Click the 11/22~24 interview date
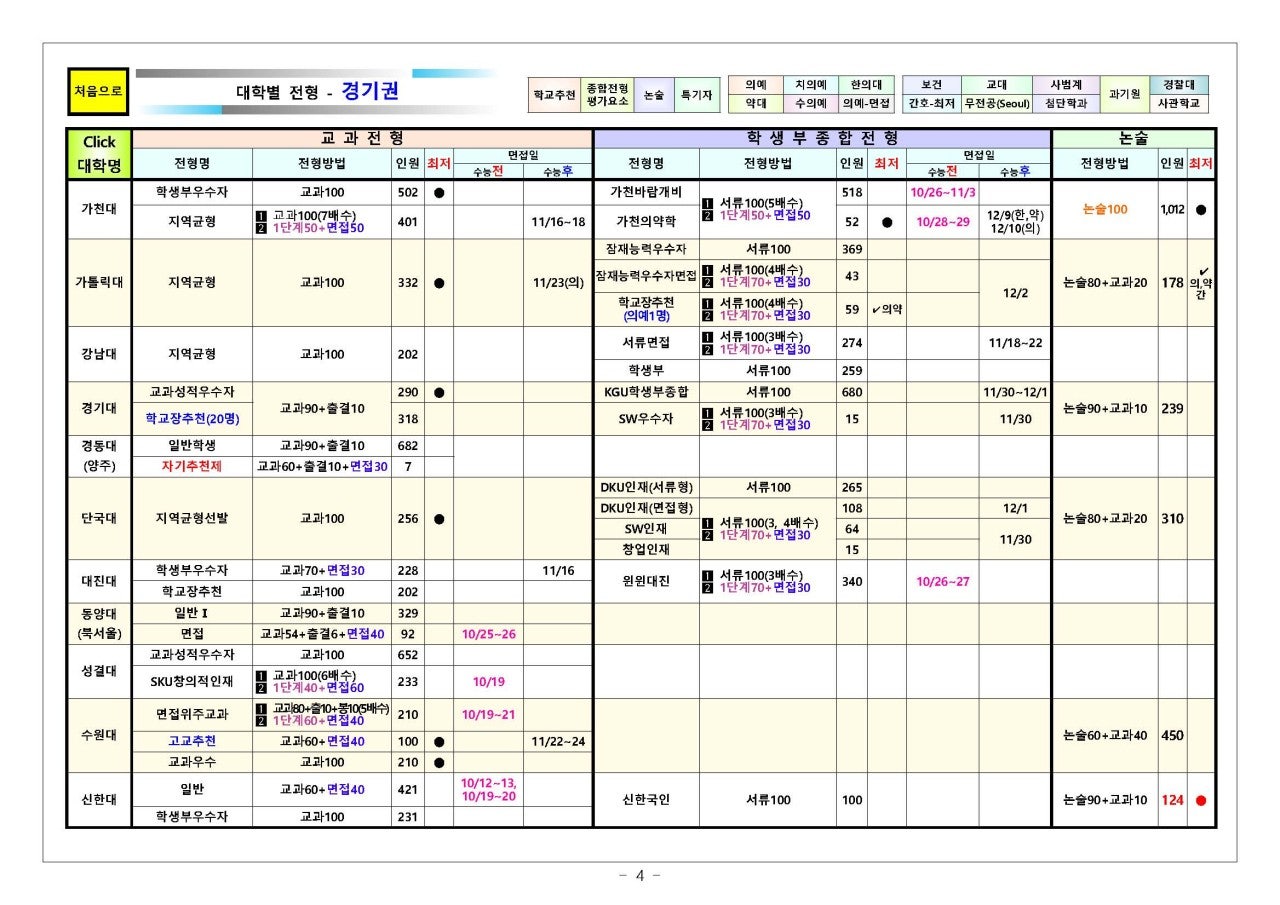The width and height of the screenshot is (1280, 905). [x=558, y=741]
